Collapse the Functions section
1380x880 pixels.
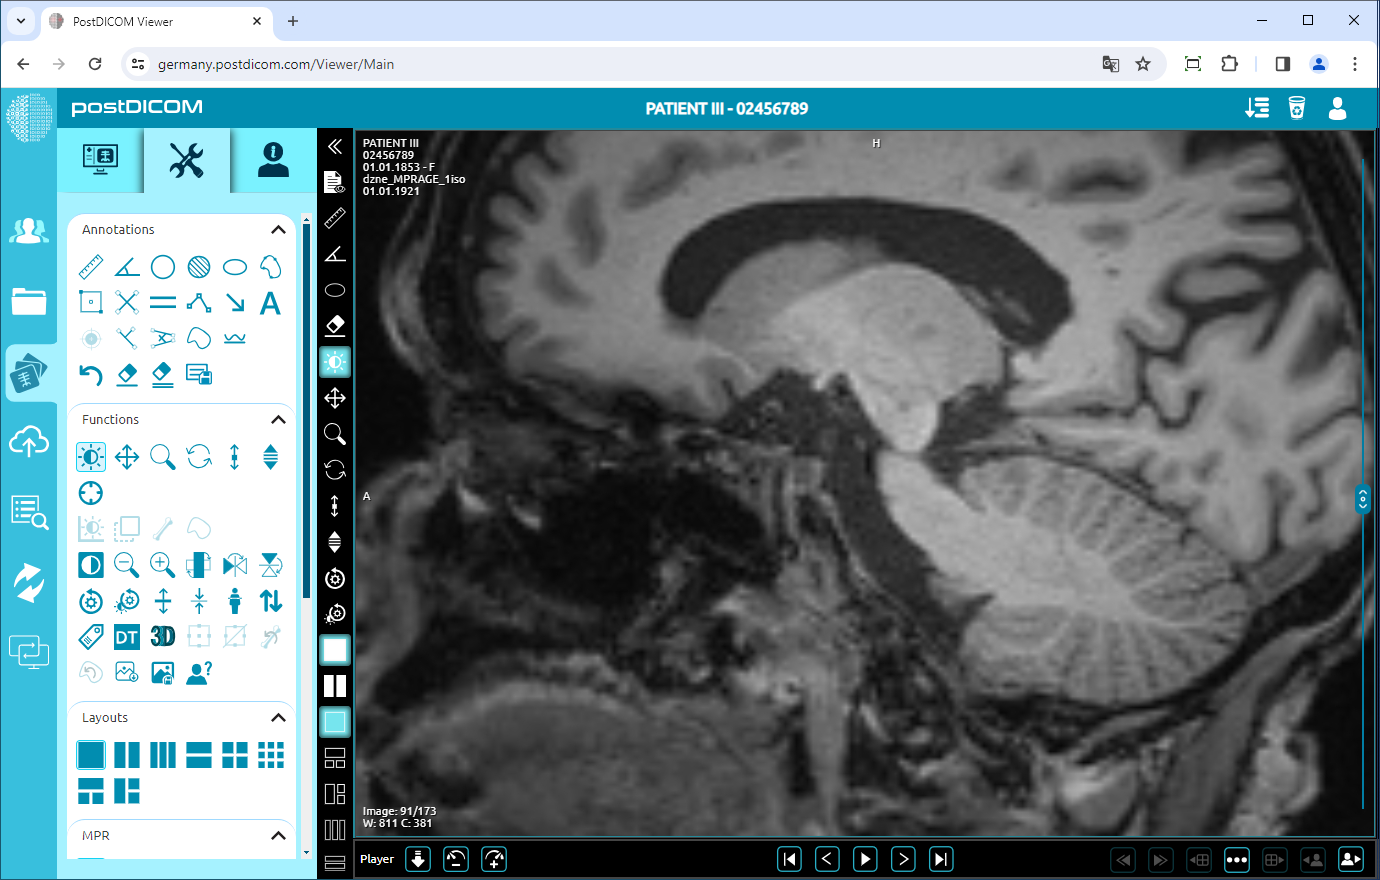(278, 419)
